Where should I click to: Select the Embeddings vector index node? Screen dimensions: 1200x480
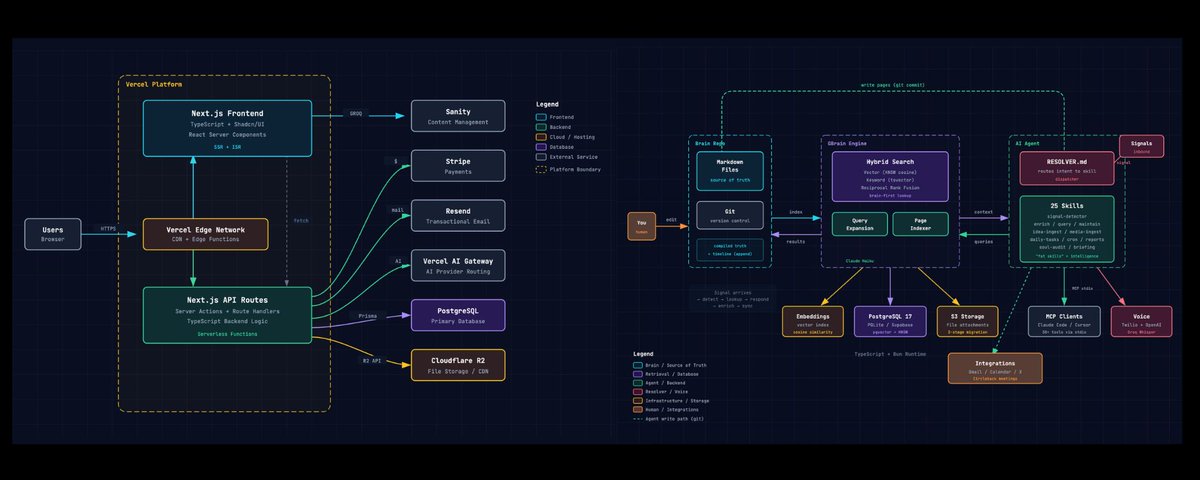(811, 321)
